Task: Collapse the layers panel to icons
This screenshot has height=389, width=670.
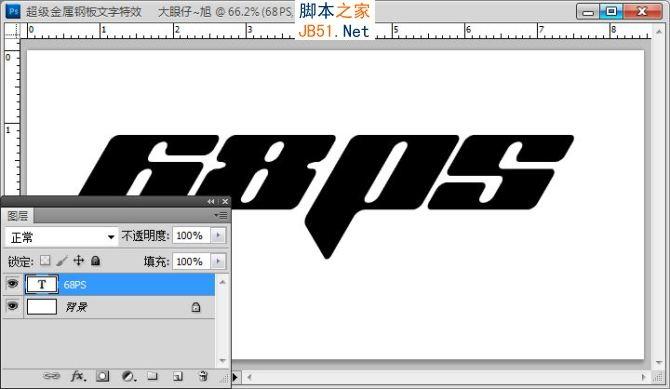Action: [x=211, y=201]
